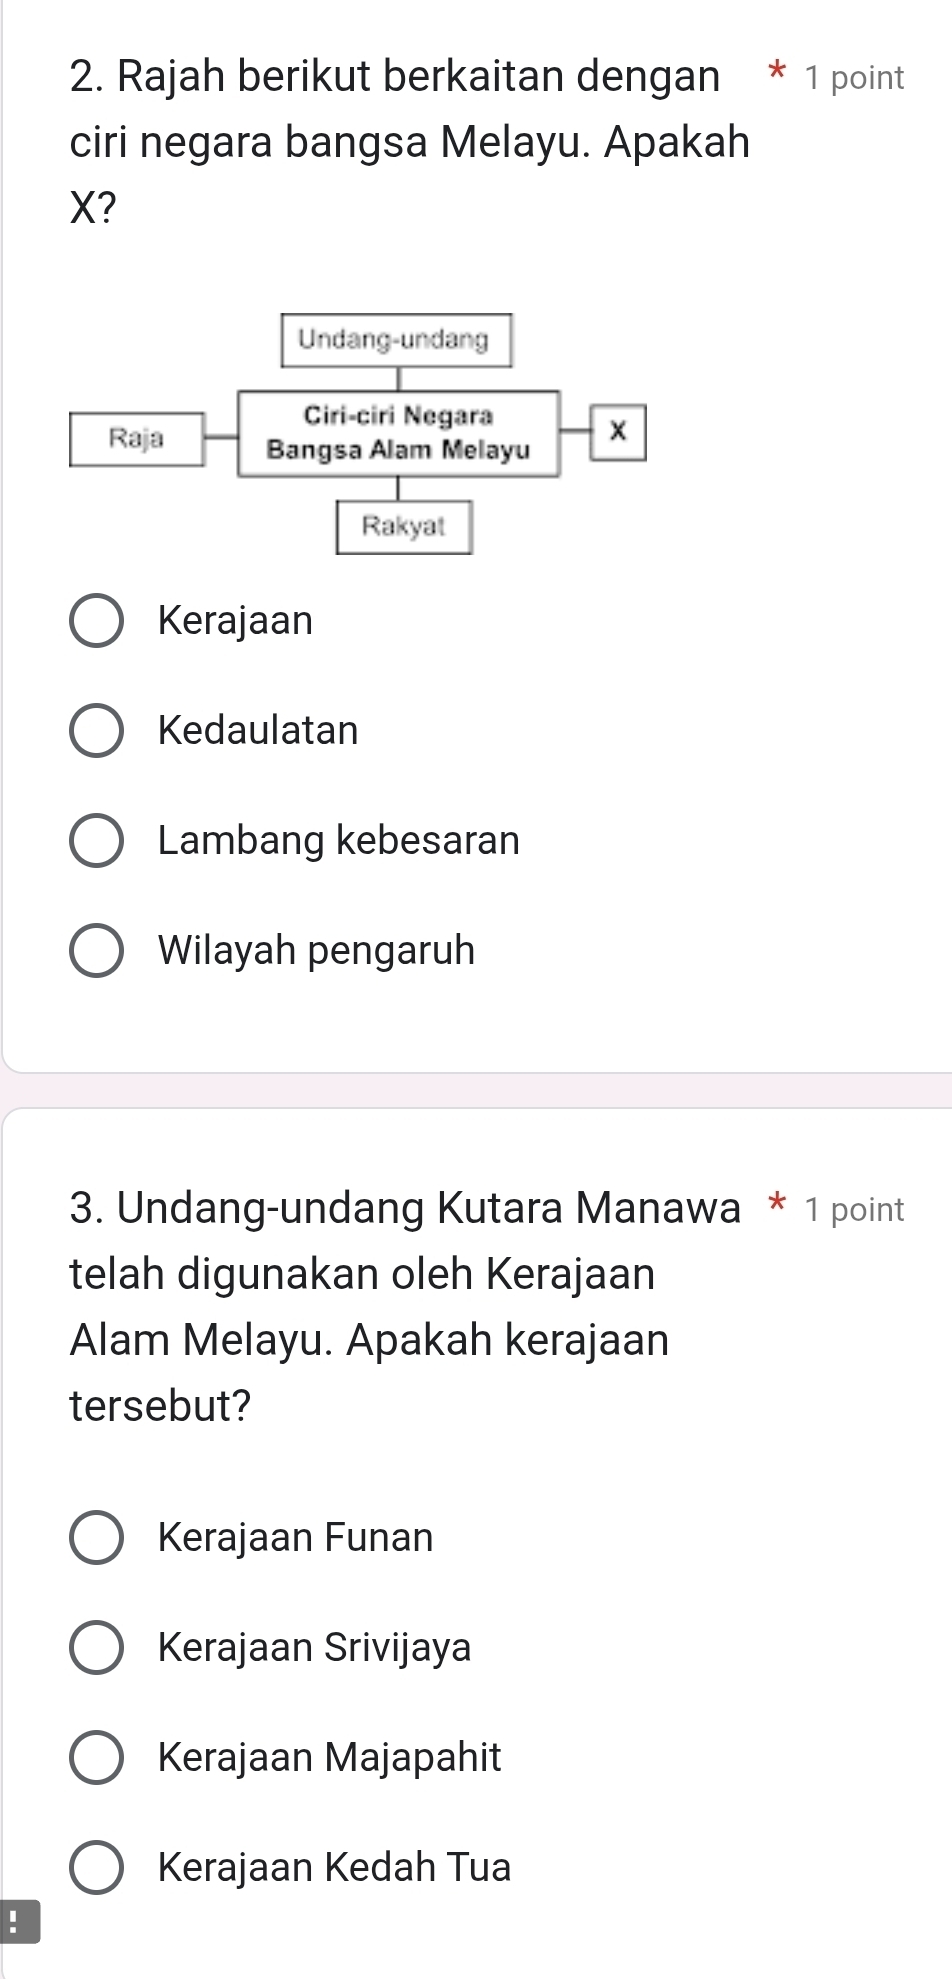Choose the Kedaulatan answer
This screenshot has width=952, height=1979.
pyautogui.click(x=97, y=731)
